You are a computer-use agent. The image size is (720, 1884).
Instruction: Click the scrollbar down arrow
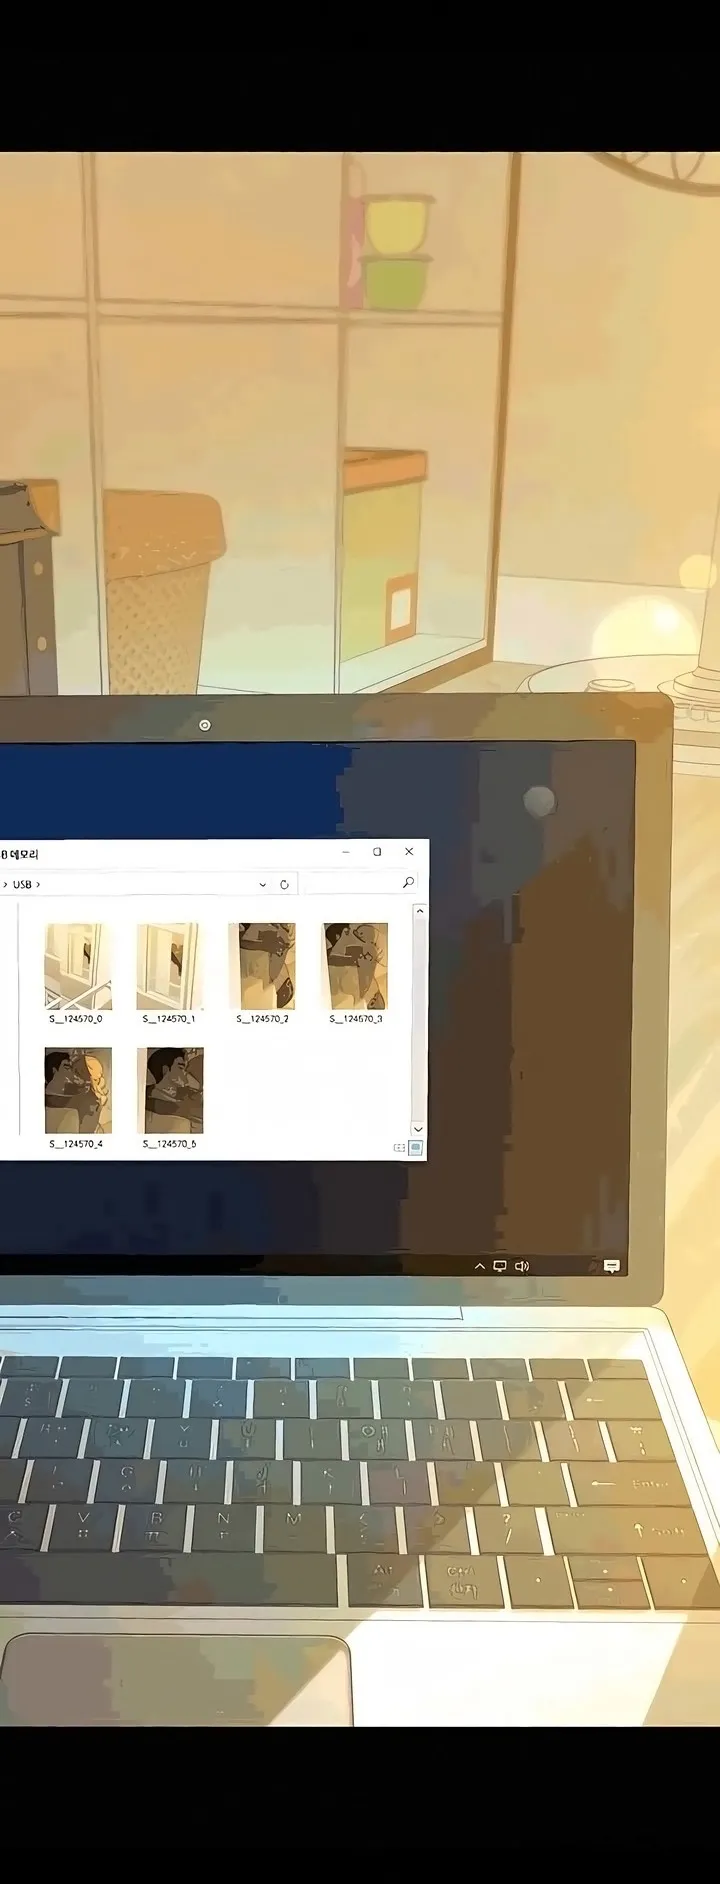pos(418,1129)
